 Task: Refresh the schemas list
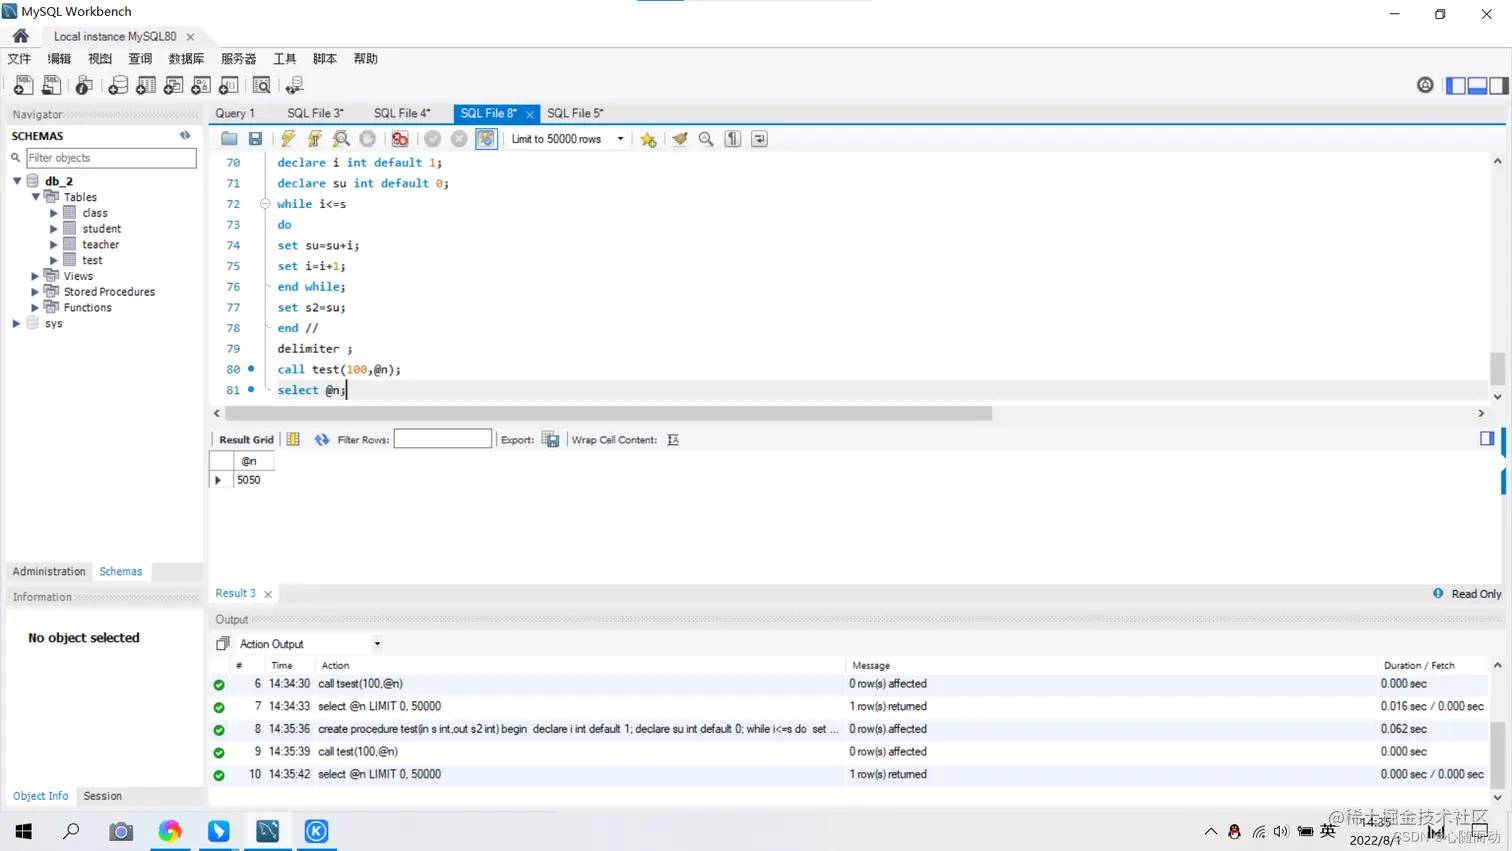[185, 135]
